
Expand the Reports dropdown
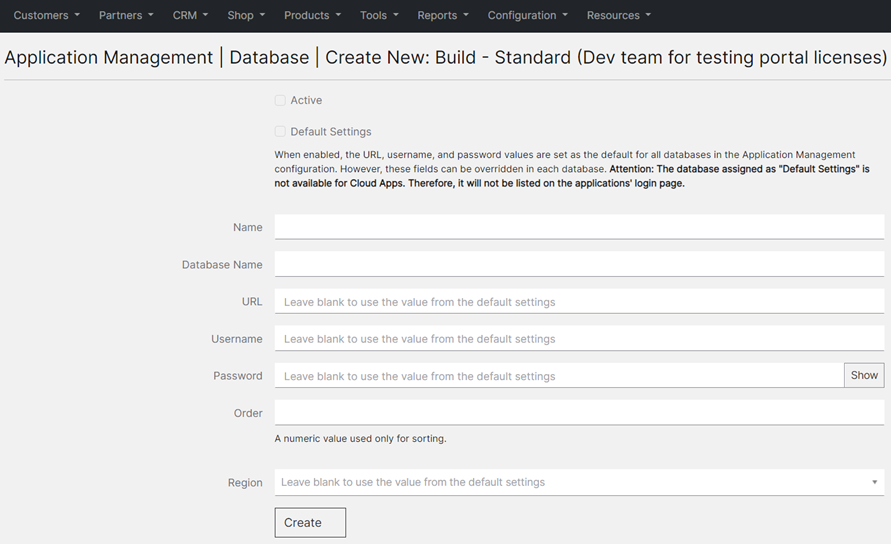coord(443,15)
